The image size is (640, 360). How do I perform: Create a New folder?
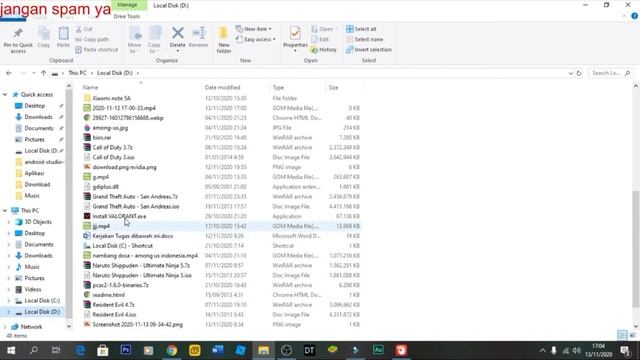[x=224, y=40]
